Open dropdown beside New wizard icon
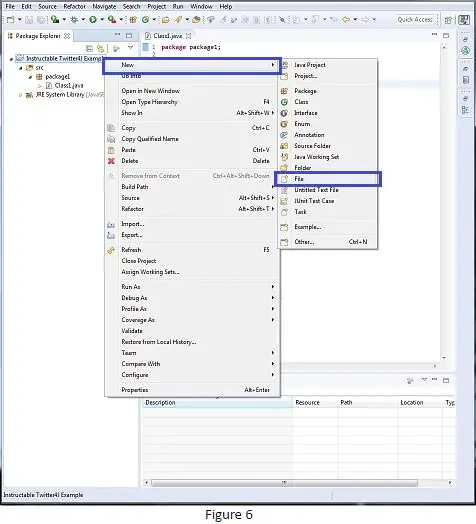 [x=19, y=20]
